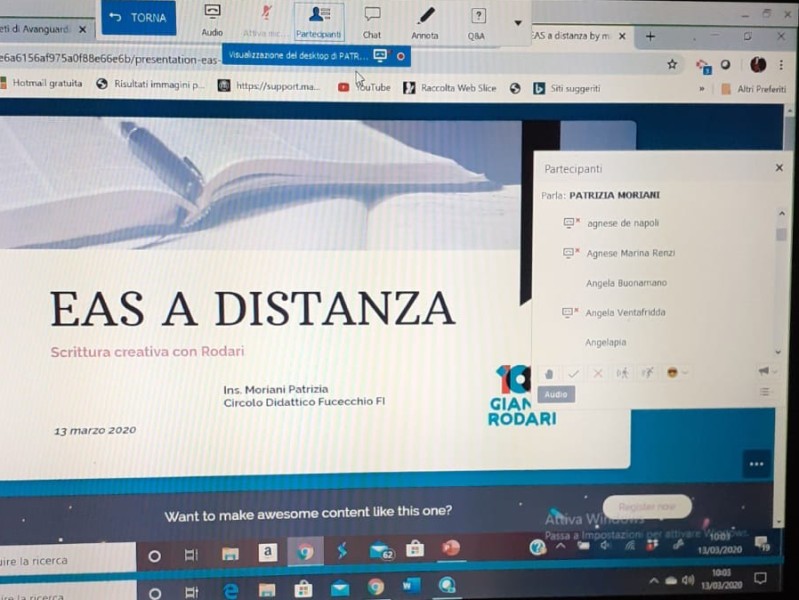Expand the meeting toolbar more-options arrow
799x600 pixels.
[x=517, y=22]
